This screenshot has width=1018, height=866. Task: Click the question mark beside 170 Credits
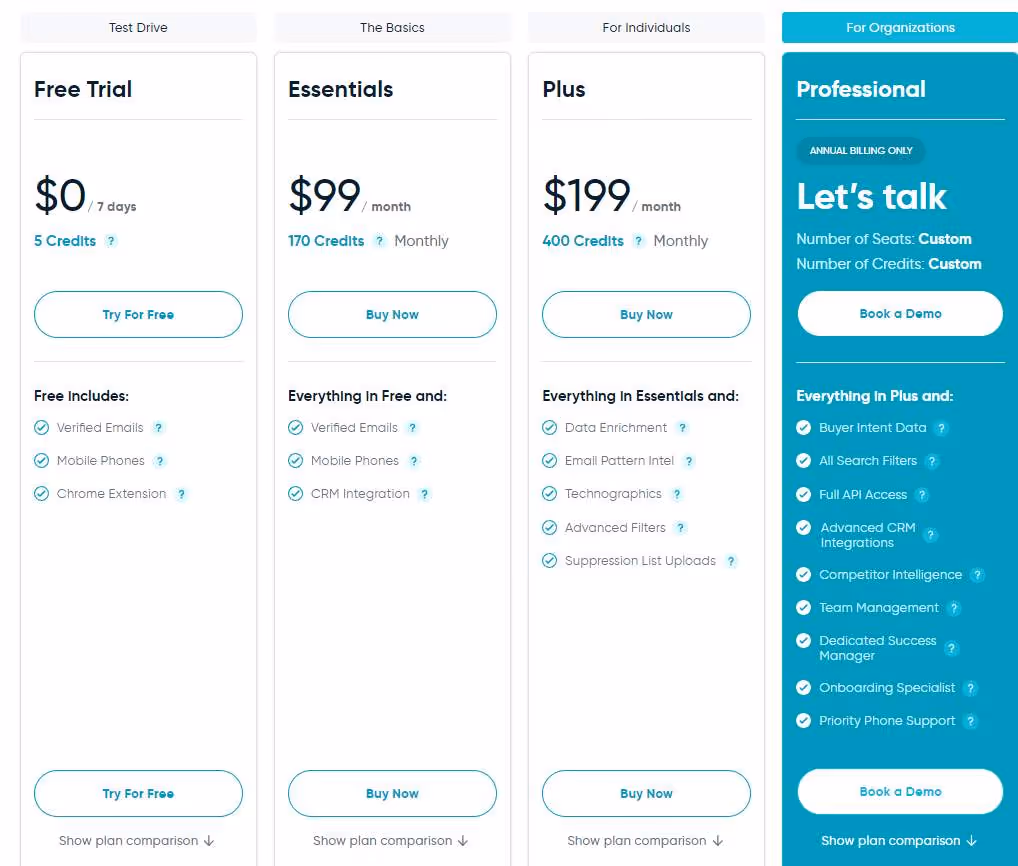tap(380, 240)
